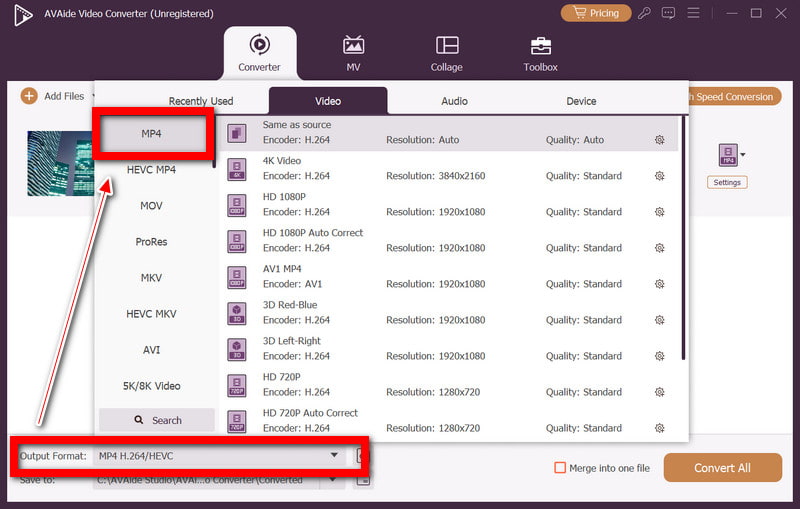
Task: Click the Same as source preset icon
Action: click(x=237, y=134)
